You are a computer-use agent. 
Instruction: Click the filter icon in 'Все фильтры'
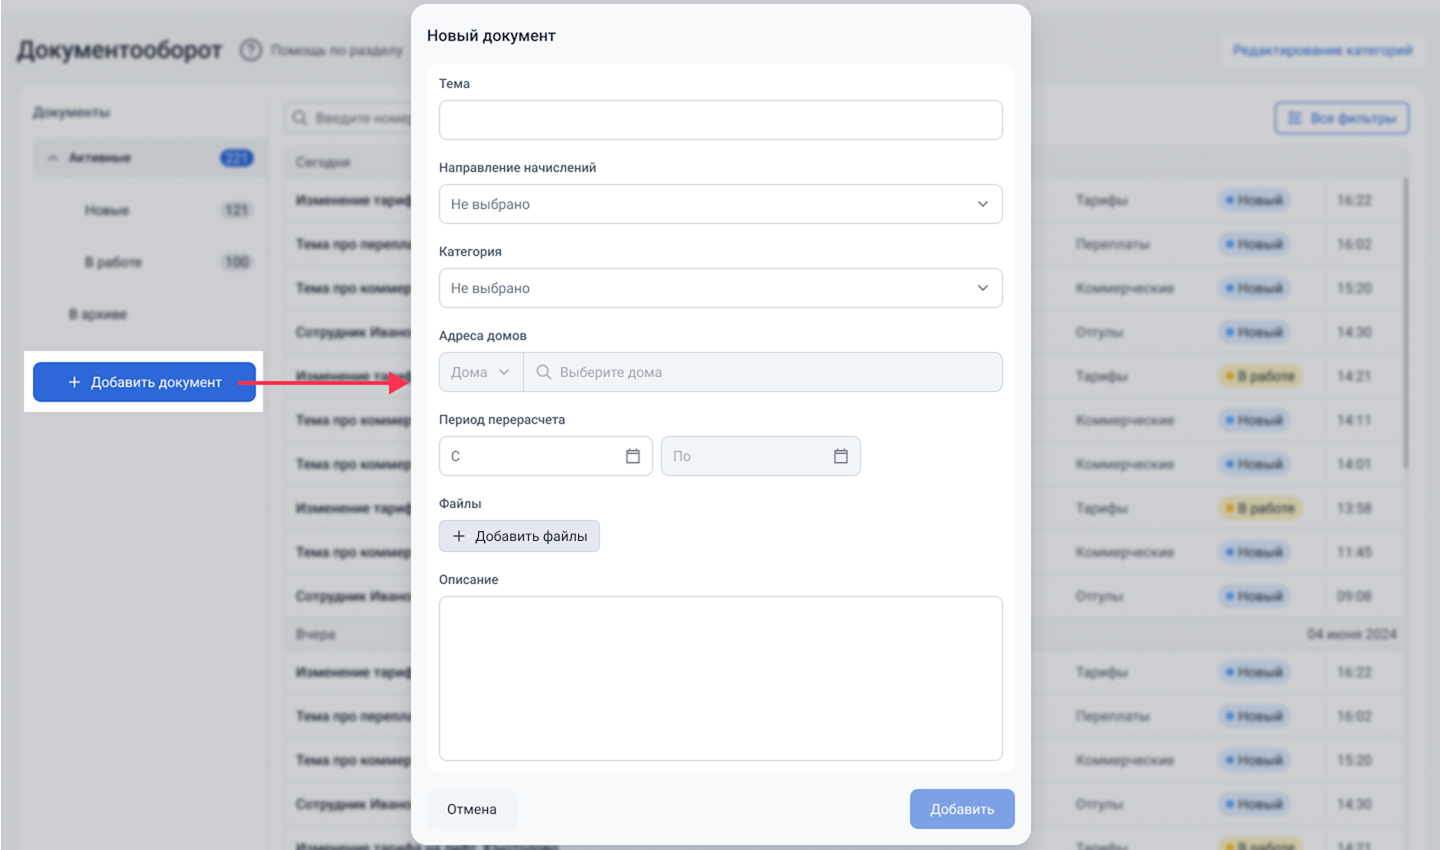pyautogui.click(x=1295, y=118)
